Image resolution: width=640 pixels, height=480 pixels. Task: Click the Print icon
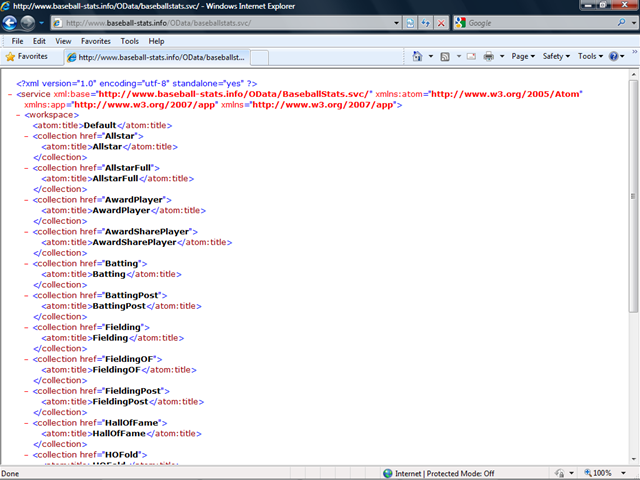tap(488, 57)
